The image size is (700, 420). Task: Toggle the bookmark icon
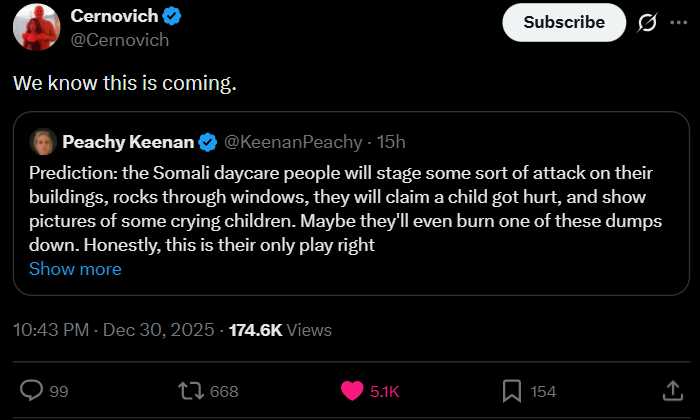[511, 391]
